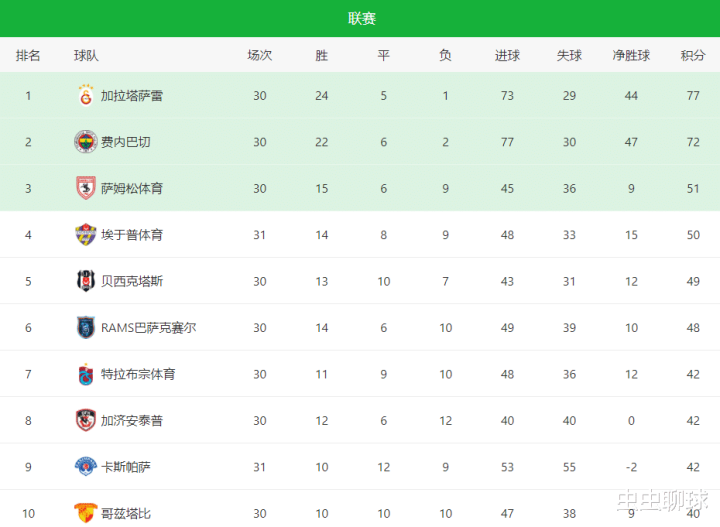Select the 联赛 tab header
This screenshot has width=720, height=527.
pos(362,18)
